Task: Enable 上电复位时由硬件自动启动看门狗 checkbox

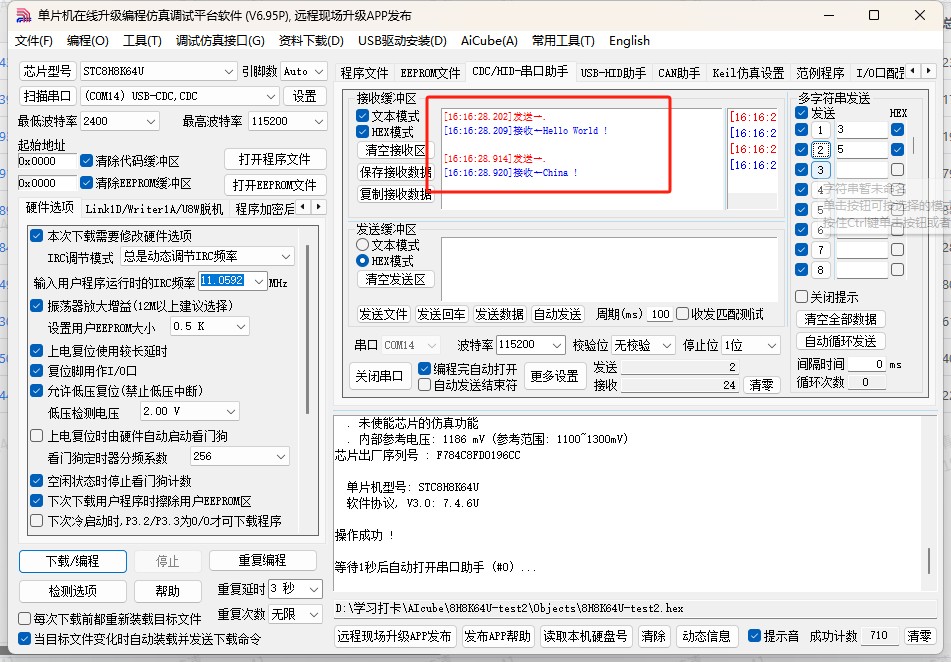Action: click(36, 436)
